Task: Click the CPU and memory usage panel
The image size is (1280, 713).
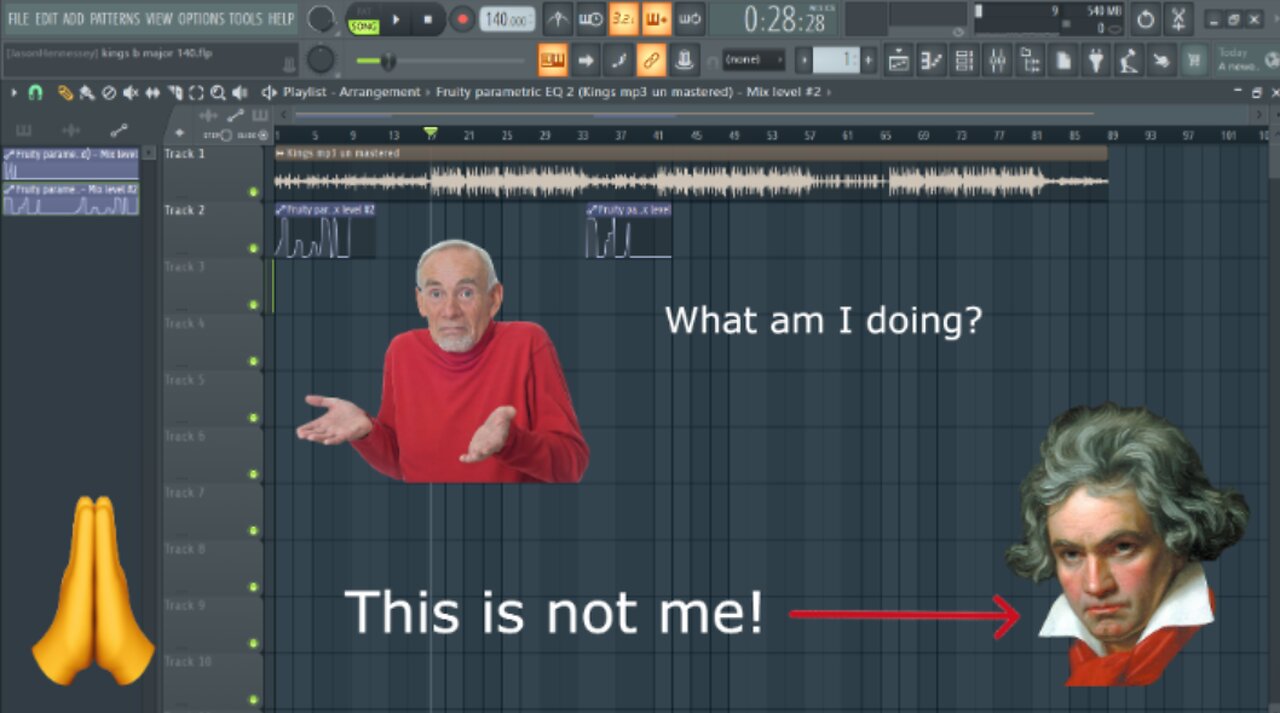Action: click(x=1048, y=19)
